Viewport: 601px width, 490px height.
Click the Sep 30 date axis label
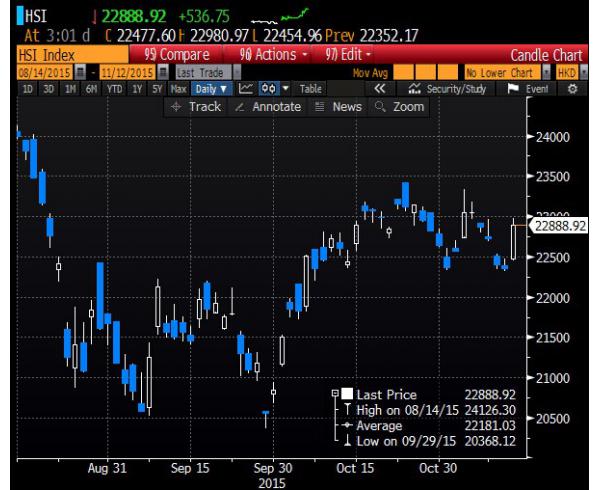pyautogui.click(x=273, y=468)
